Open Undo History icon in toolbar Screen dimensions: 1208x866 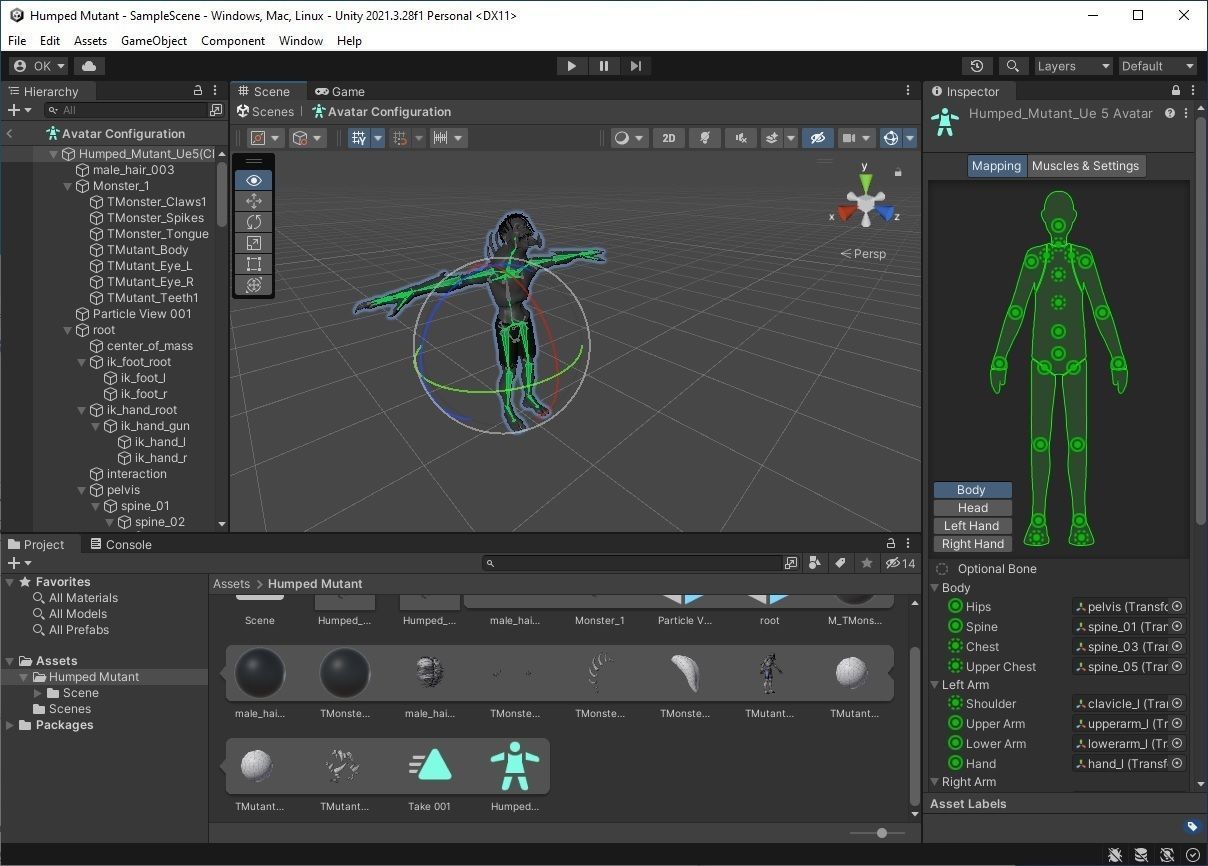coord(977,66)
